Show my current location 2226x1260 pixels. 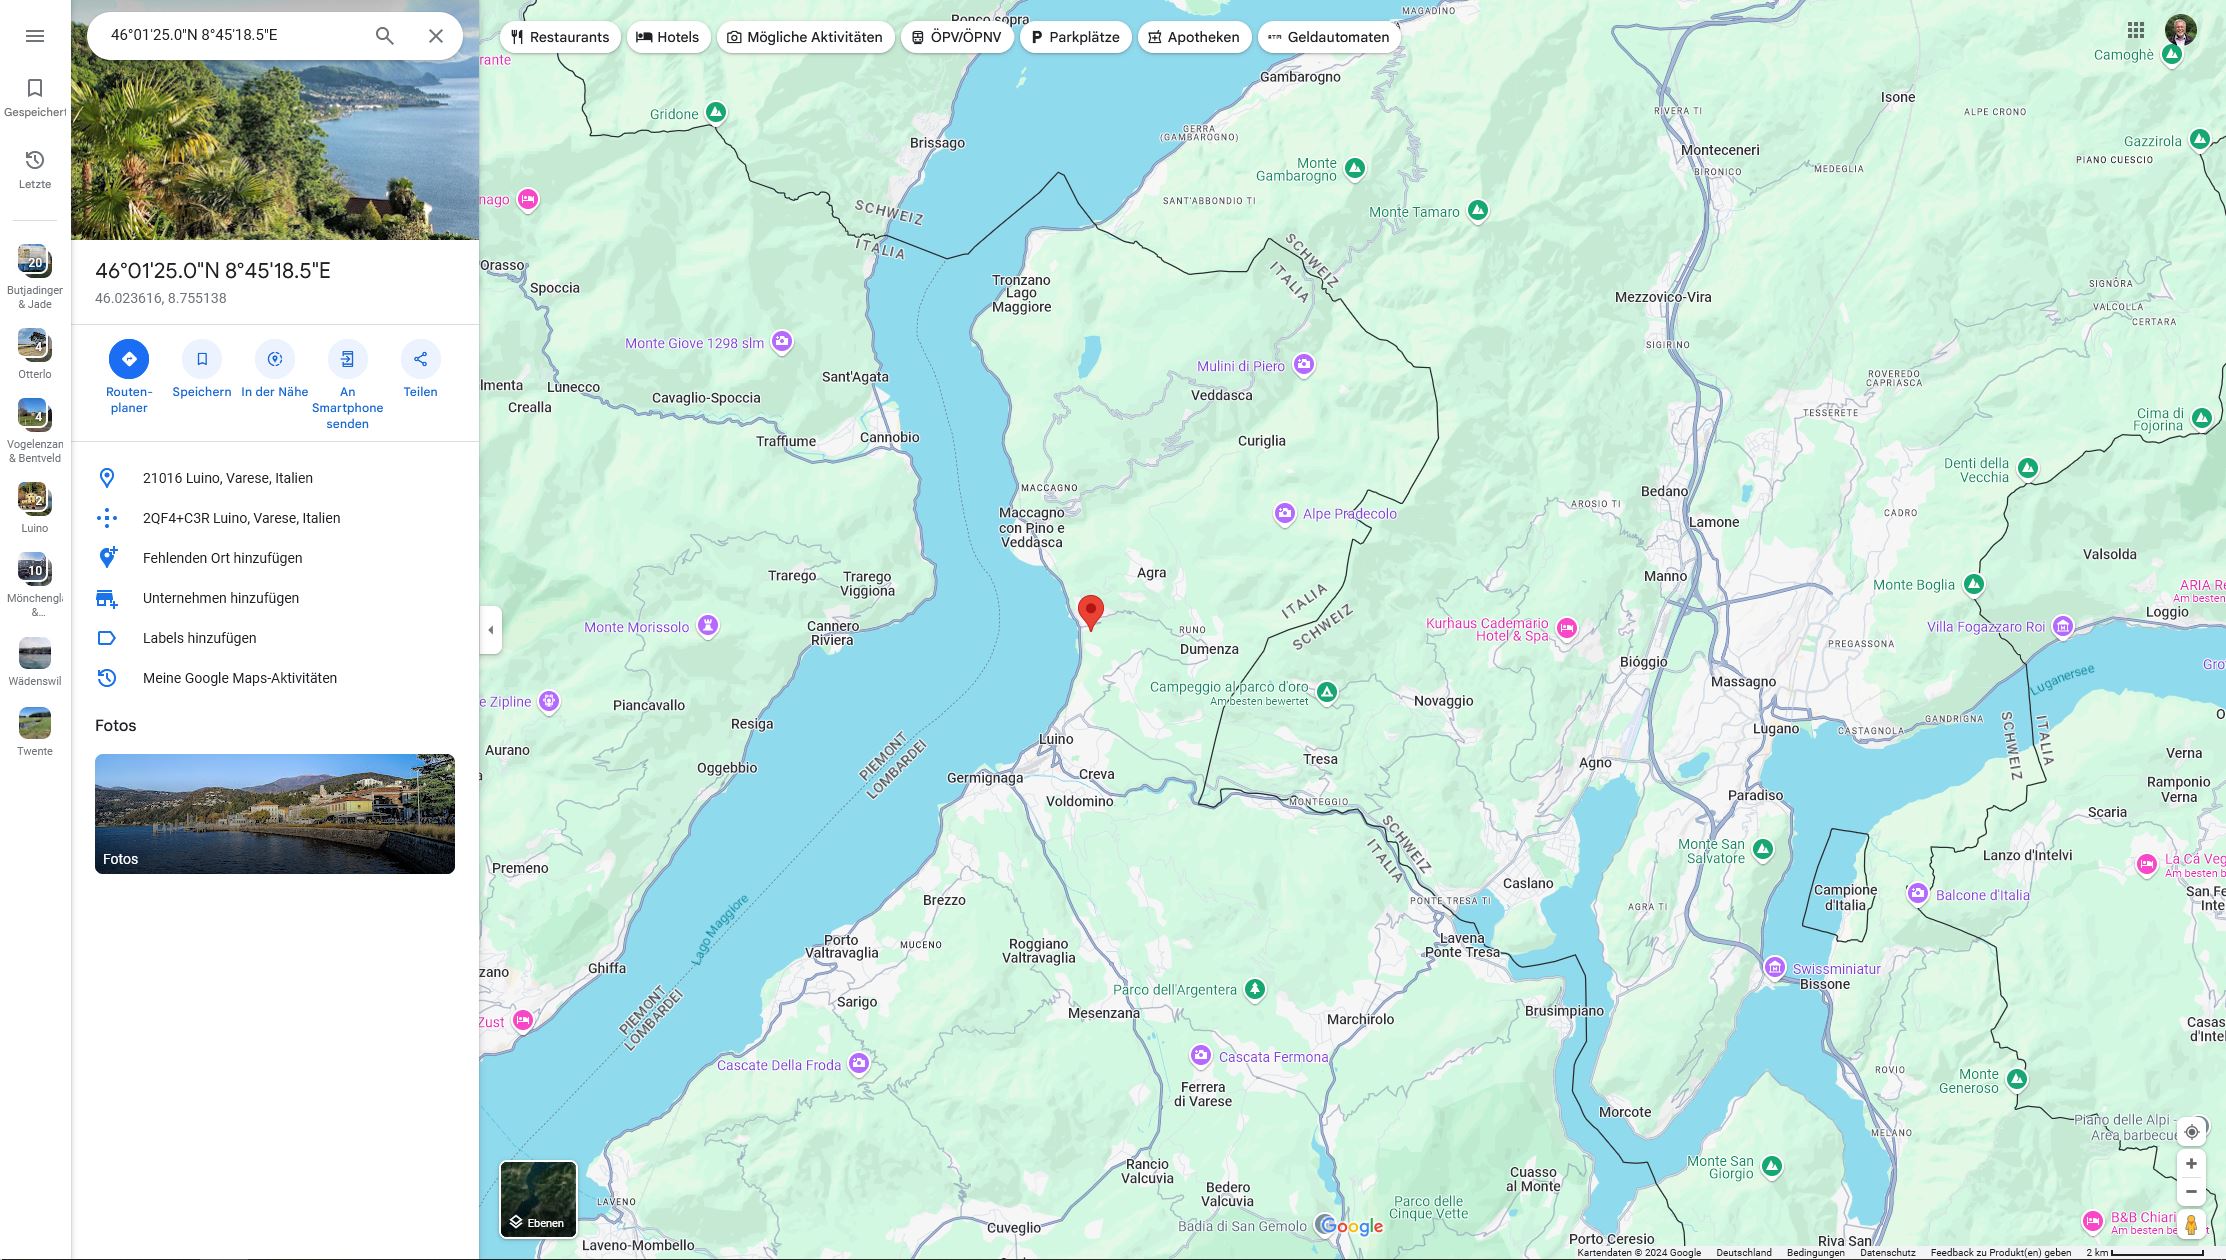[2191, 1132]
